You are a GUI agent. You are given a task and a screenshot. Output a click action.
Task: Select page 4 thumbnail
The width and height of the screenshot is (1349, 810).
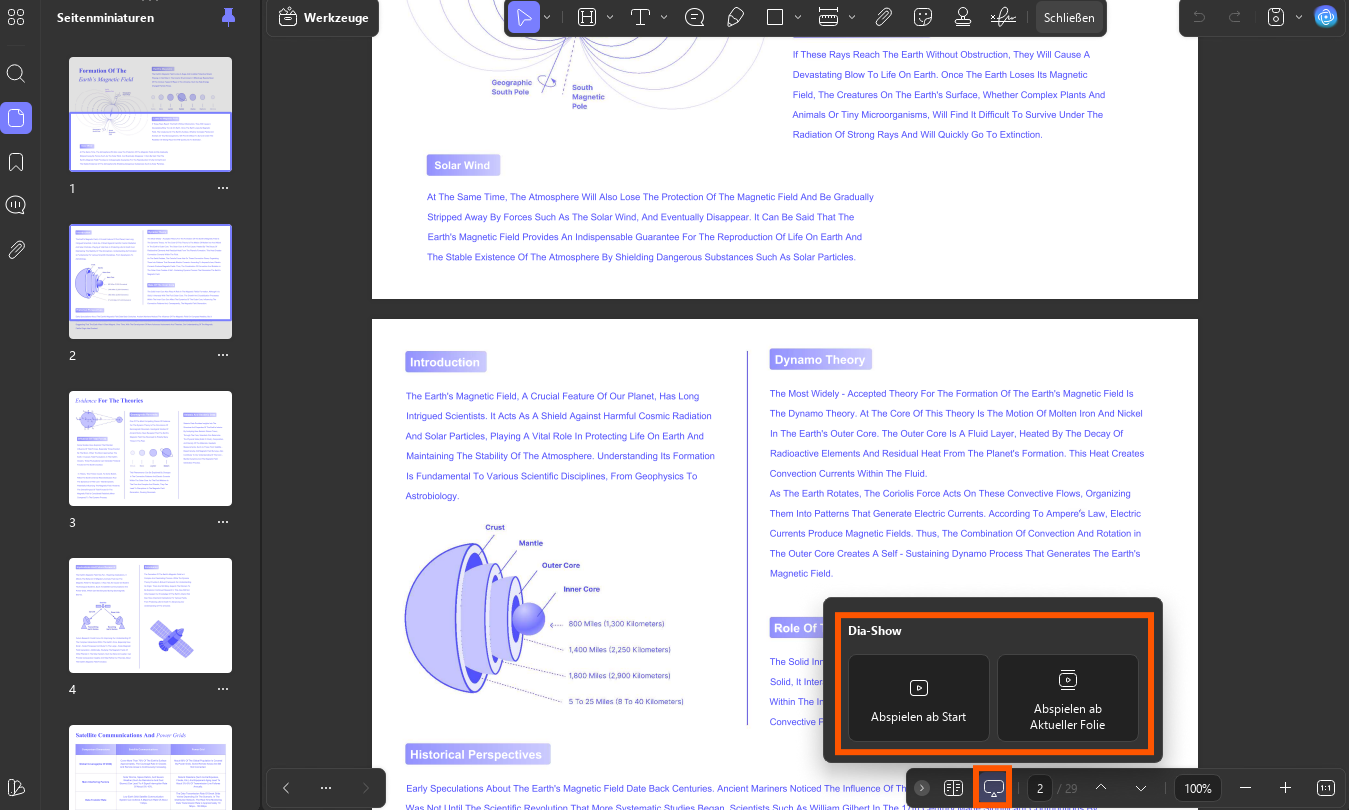(x=151, y=615)
